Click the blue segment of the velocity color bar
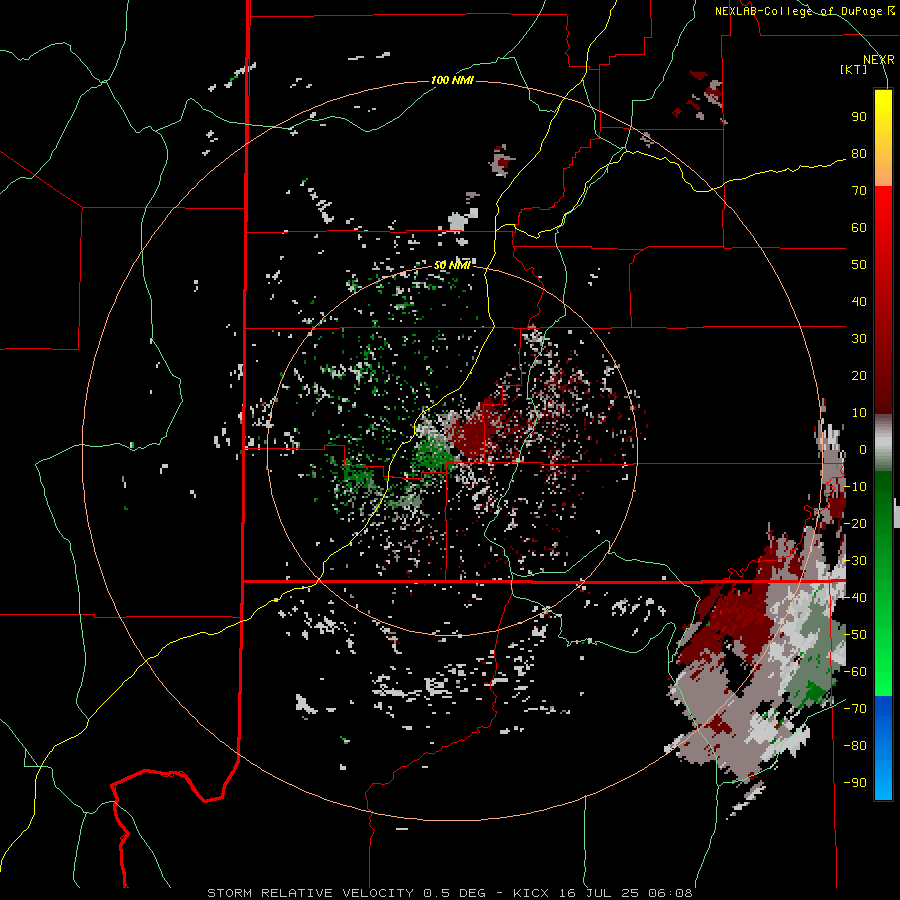Viewport: 900px width, 900px height. pyautogui.click(x=883, y=748)
